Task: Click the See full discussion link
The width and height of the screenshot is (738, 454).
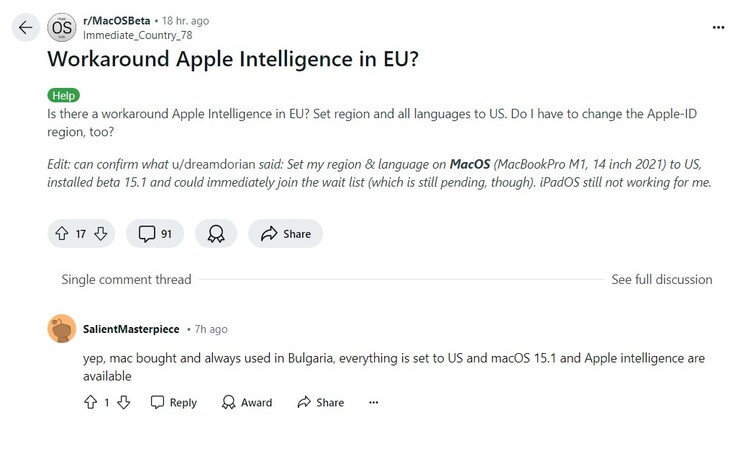Action: (x=661, y=279)
